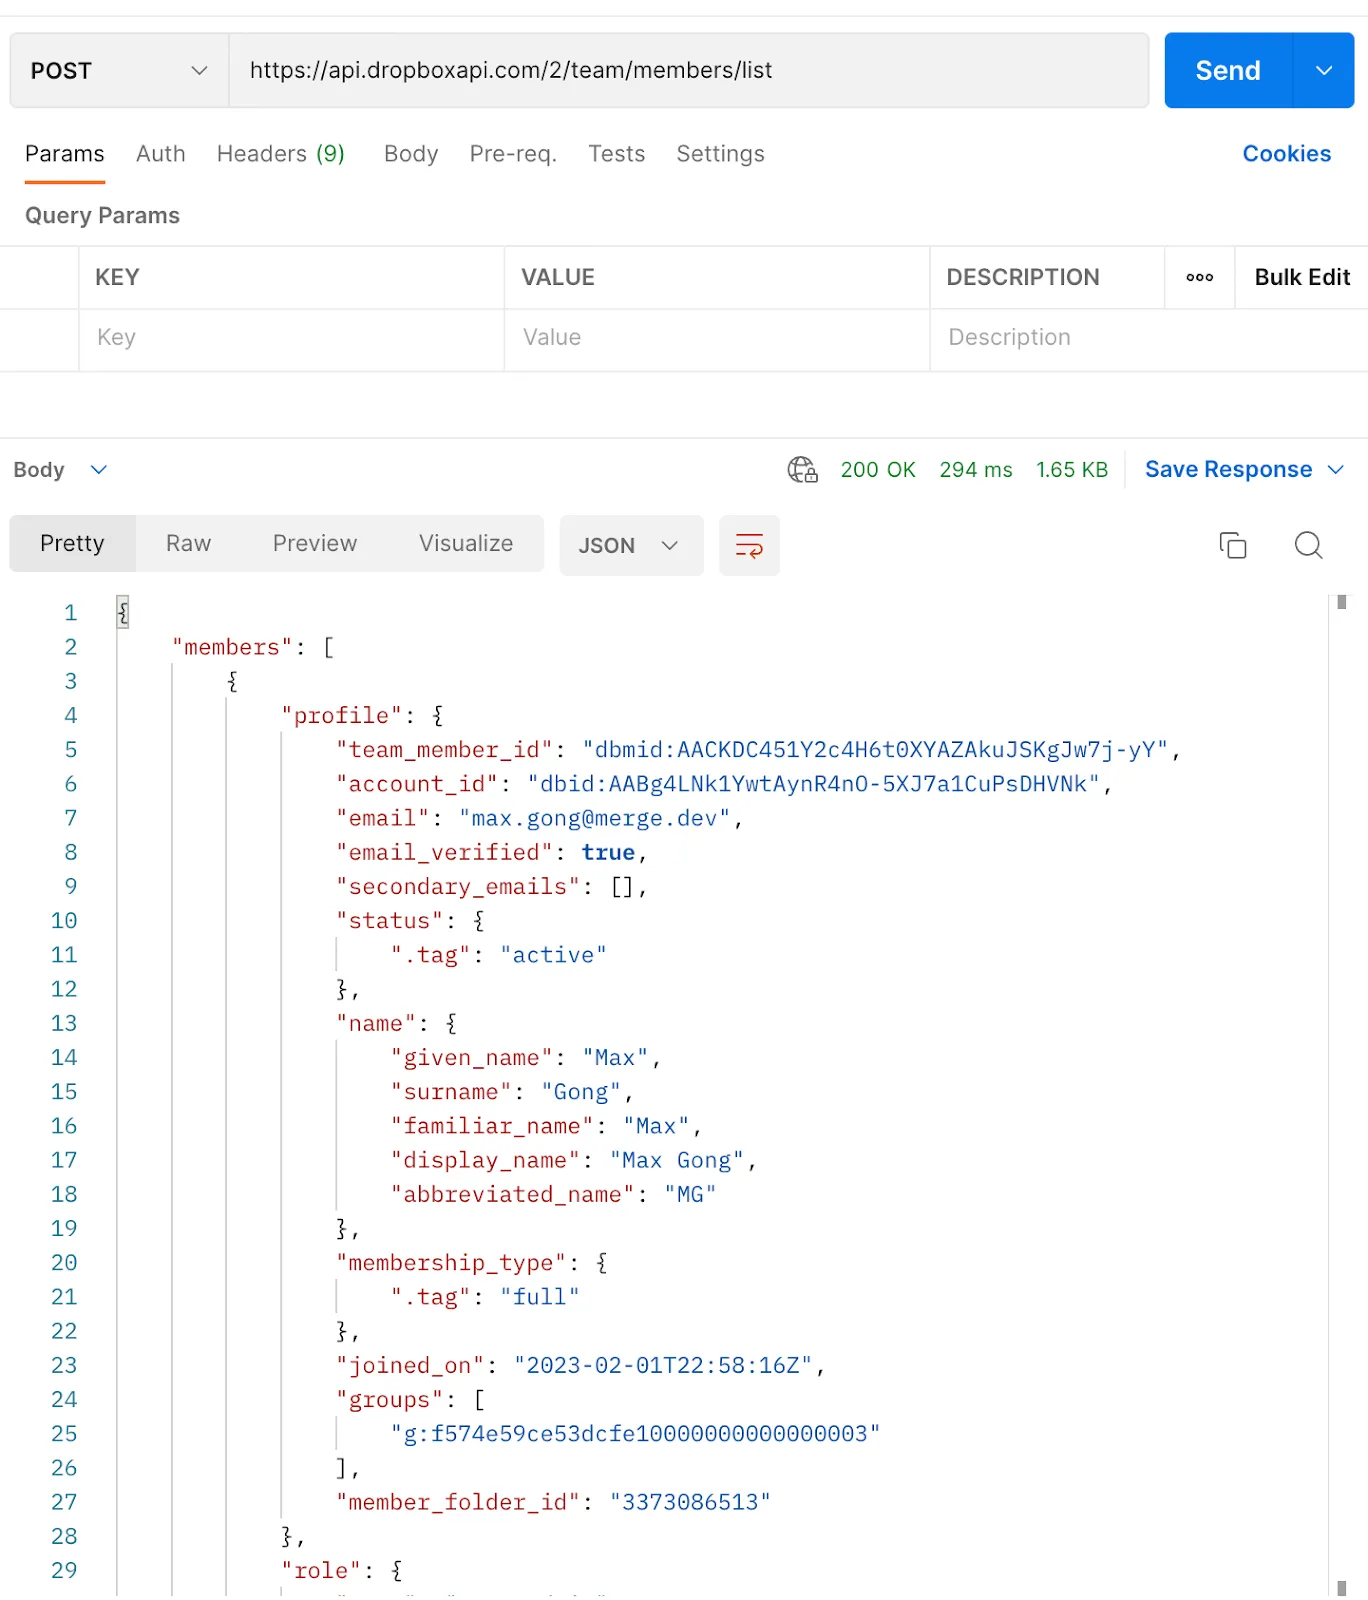The image size is (1368, 1600).
Task: Click the request URL field
Action: coord(688,70)
